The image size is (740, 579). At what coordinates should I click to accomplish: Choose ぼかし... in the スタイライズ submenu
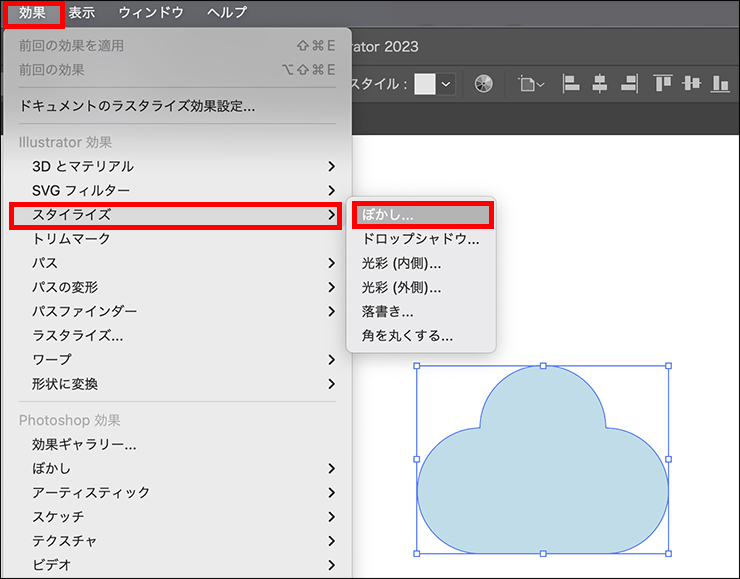point(421,215)
